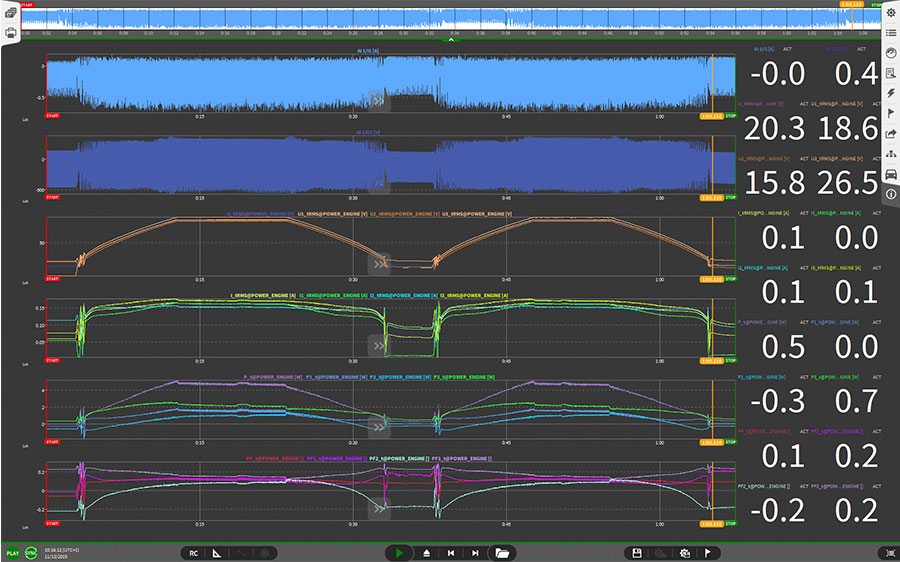Toggle the green PLAY mode indicator

click(12, 552)
